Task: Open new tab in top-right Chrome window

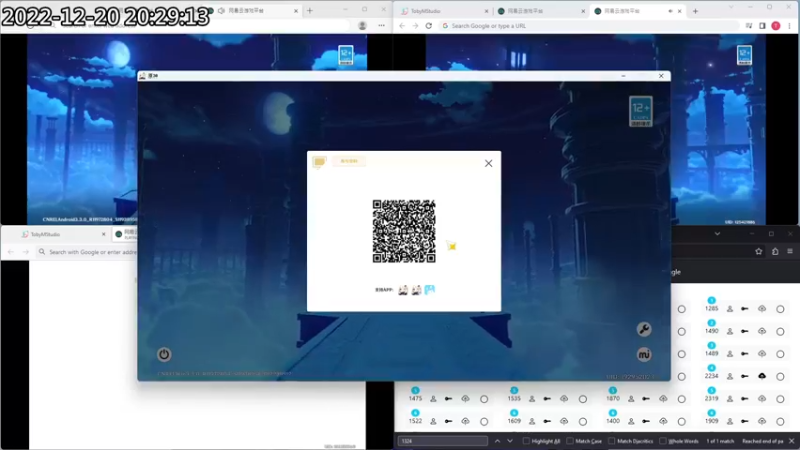Action: click(x=695, y=11)
